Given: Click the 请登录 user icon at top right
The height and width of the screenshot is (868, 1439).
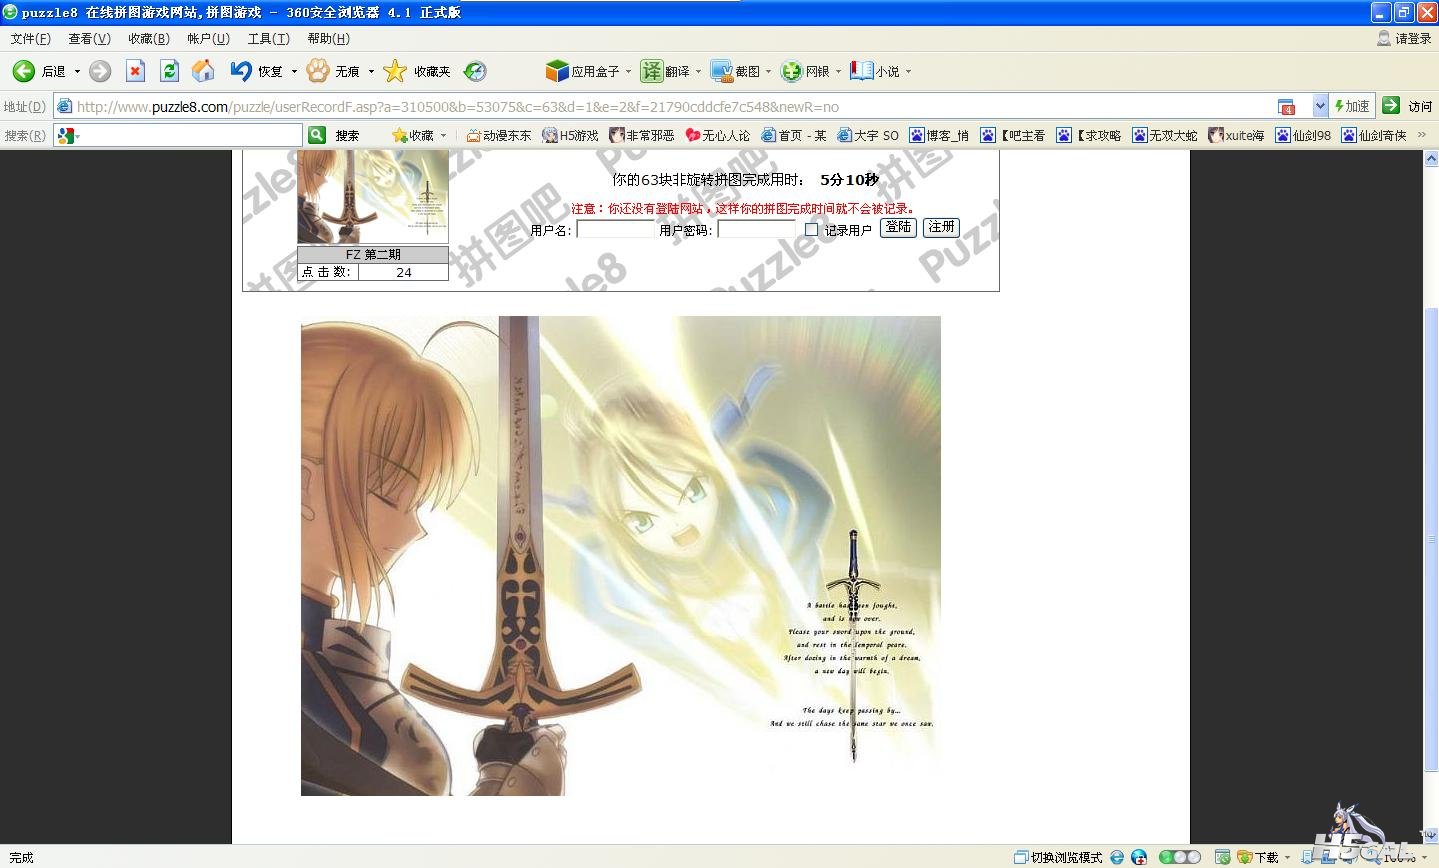Looking at the screenshot, I should coord(1384,38).
